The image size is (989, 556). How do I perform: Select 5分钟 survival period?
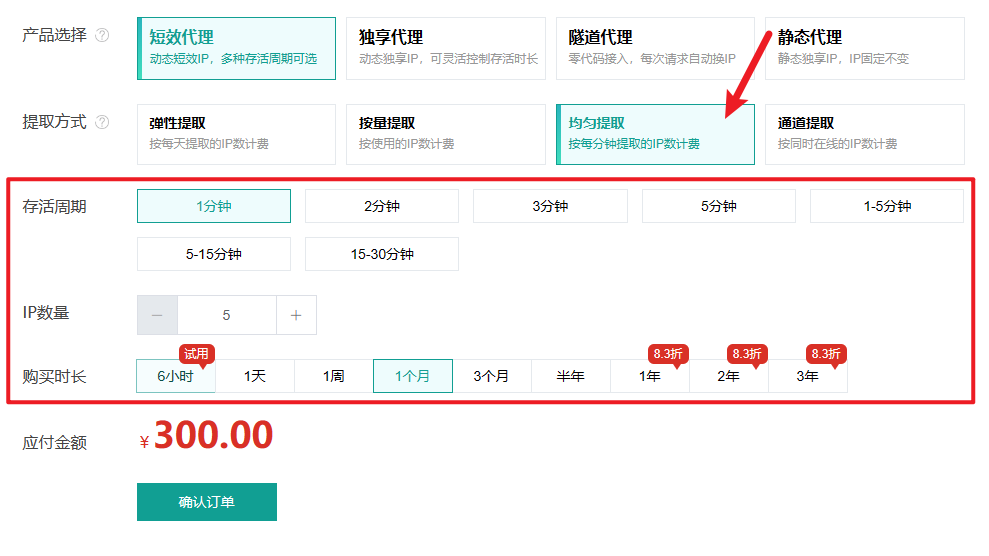click(718, 206)
